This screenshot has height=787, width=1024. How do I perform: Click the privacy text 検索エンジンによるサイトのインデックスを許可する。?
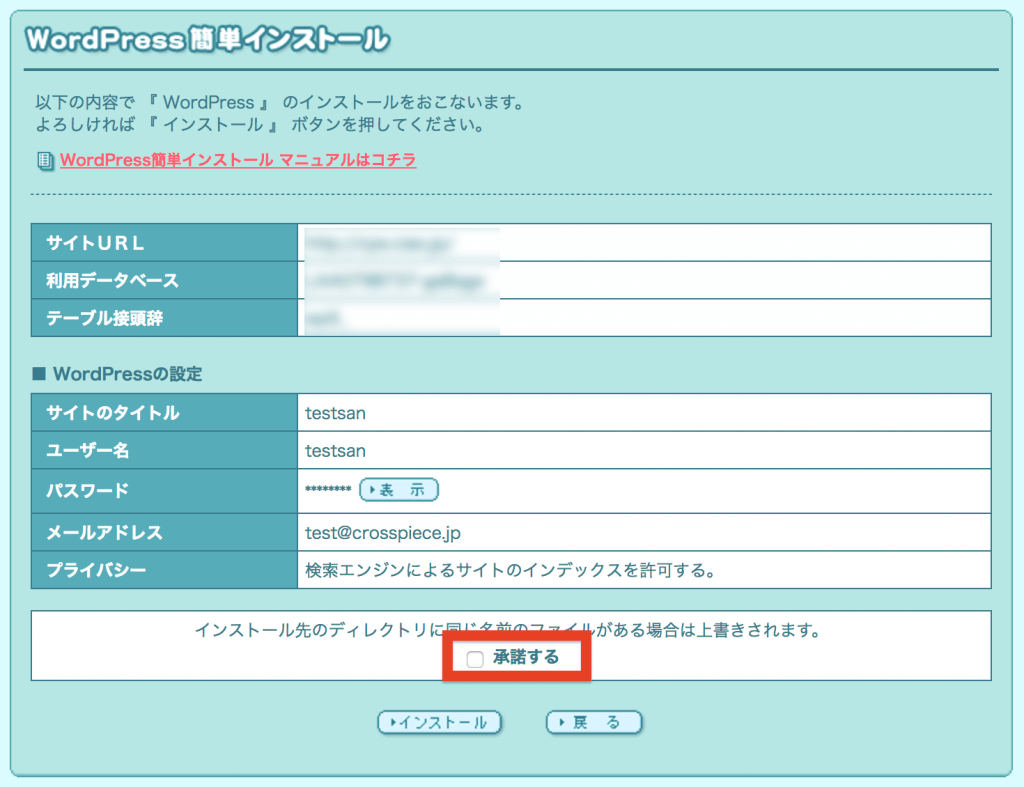(x=511, y=571)
